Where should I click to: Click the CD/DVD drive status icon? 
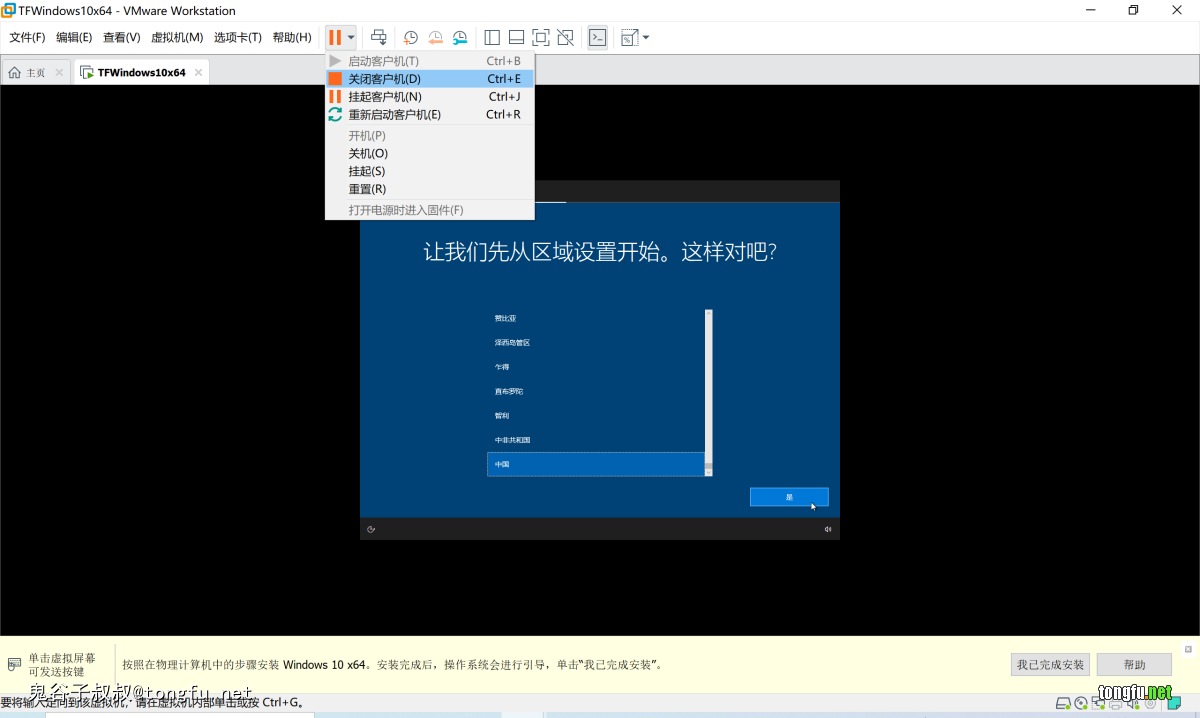1083,704
